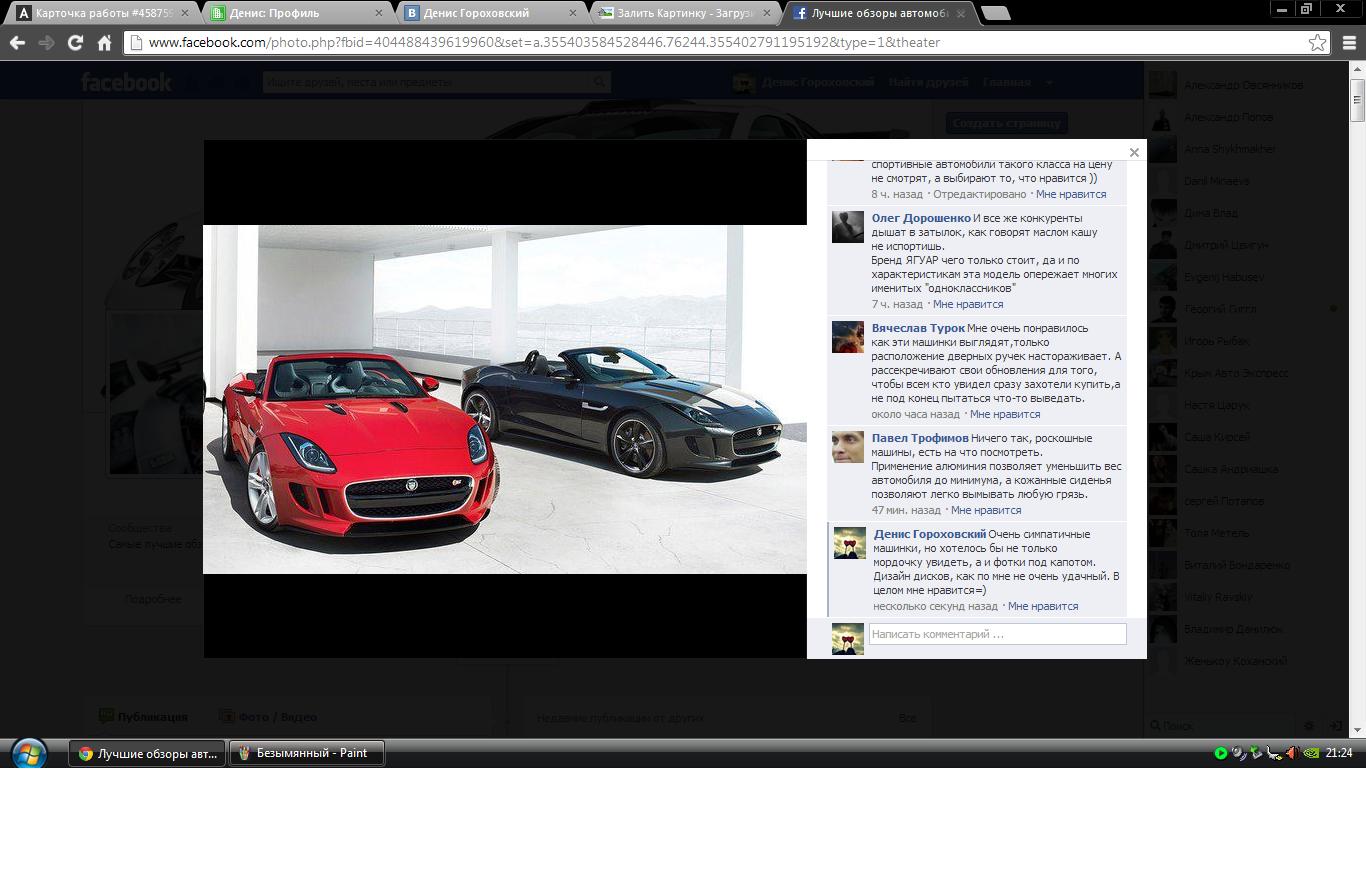Click the NVIDIA tray icon

(x=1310, y=753)
